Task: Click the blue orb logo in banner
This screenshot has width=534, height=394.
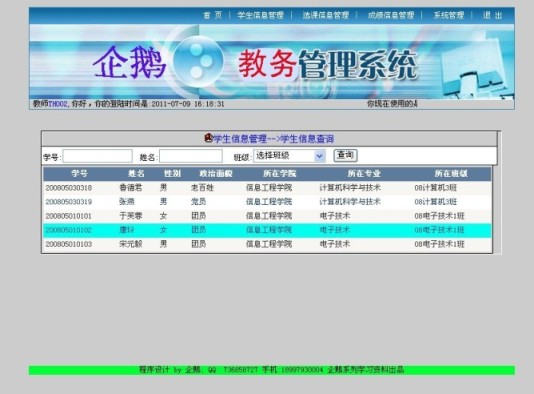Action: [198, 61]
